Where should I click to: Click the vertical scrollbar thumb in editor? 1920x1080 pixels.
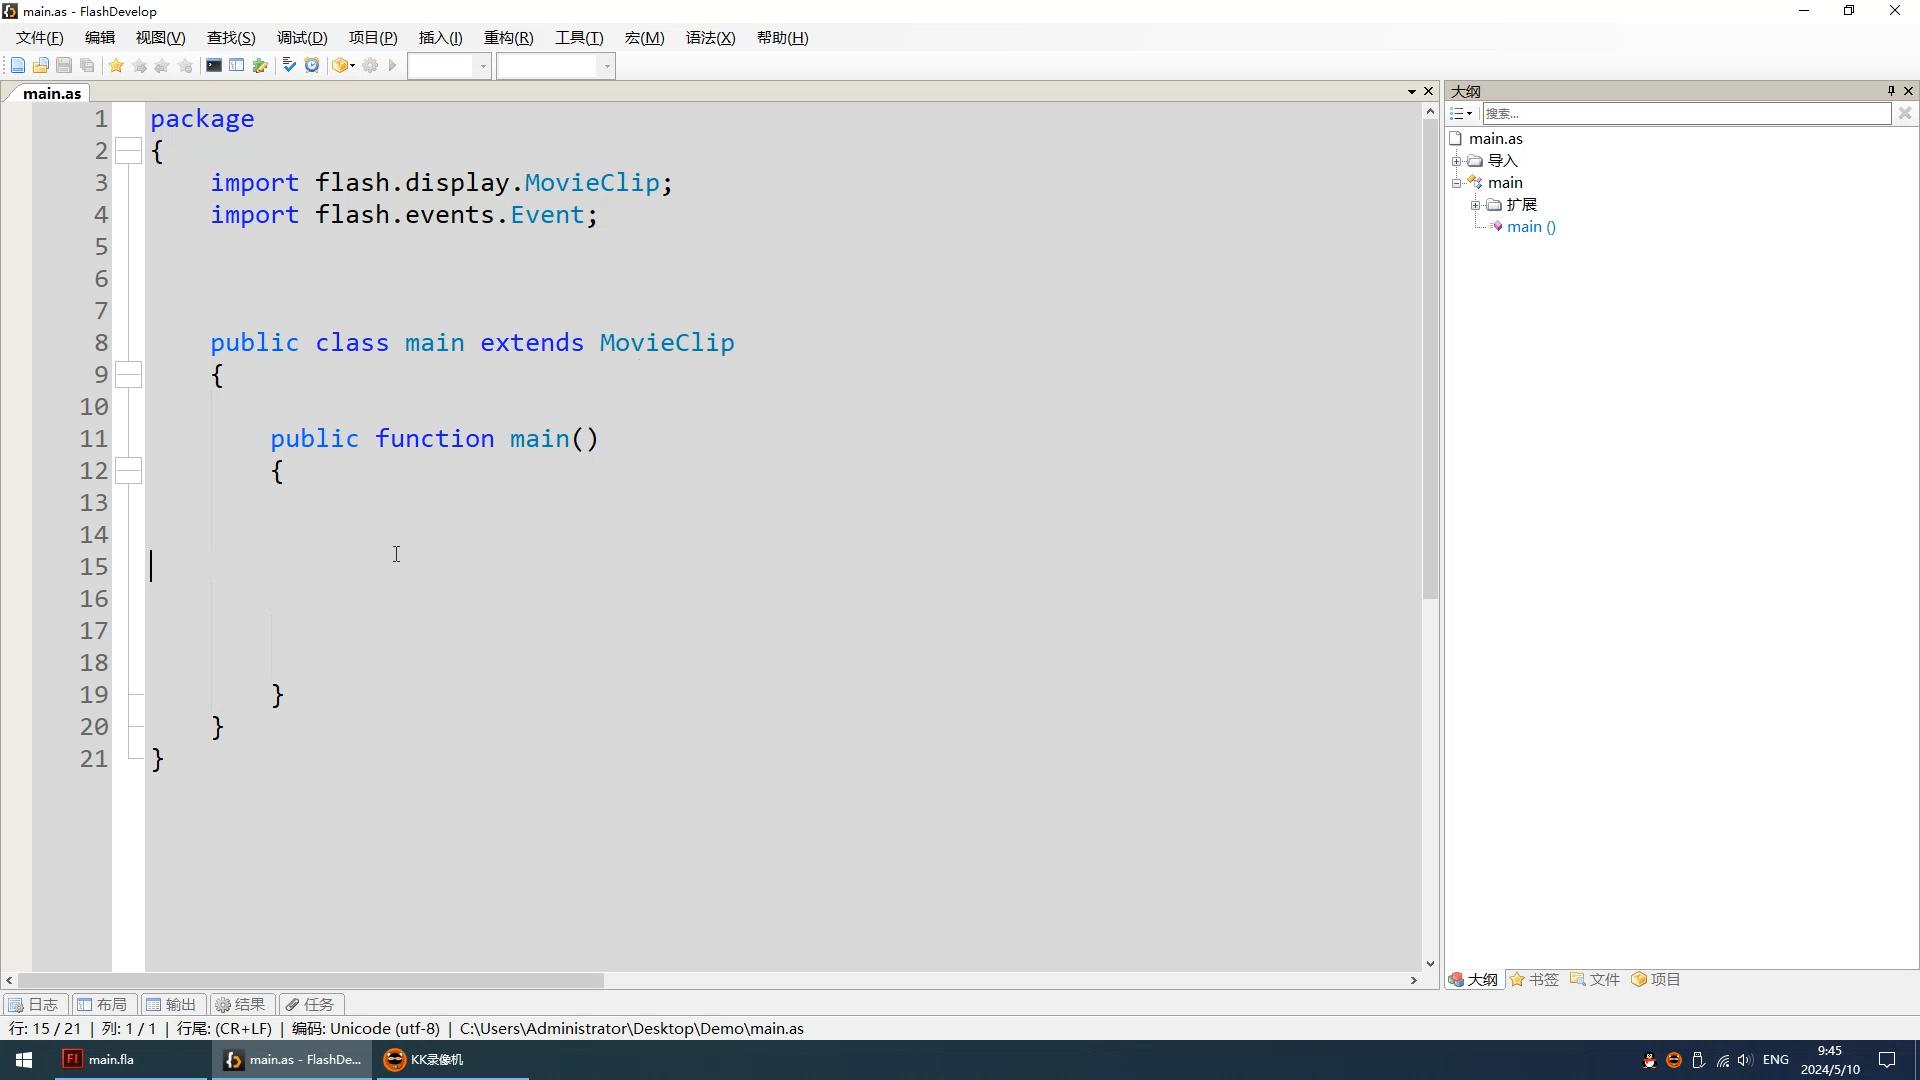coord(1430,360)
